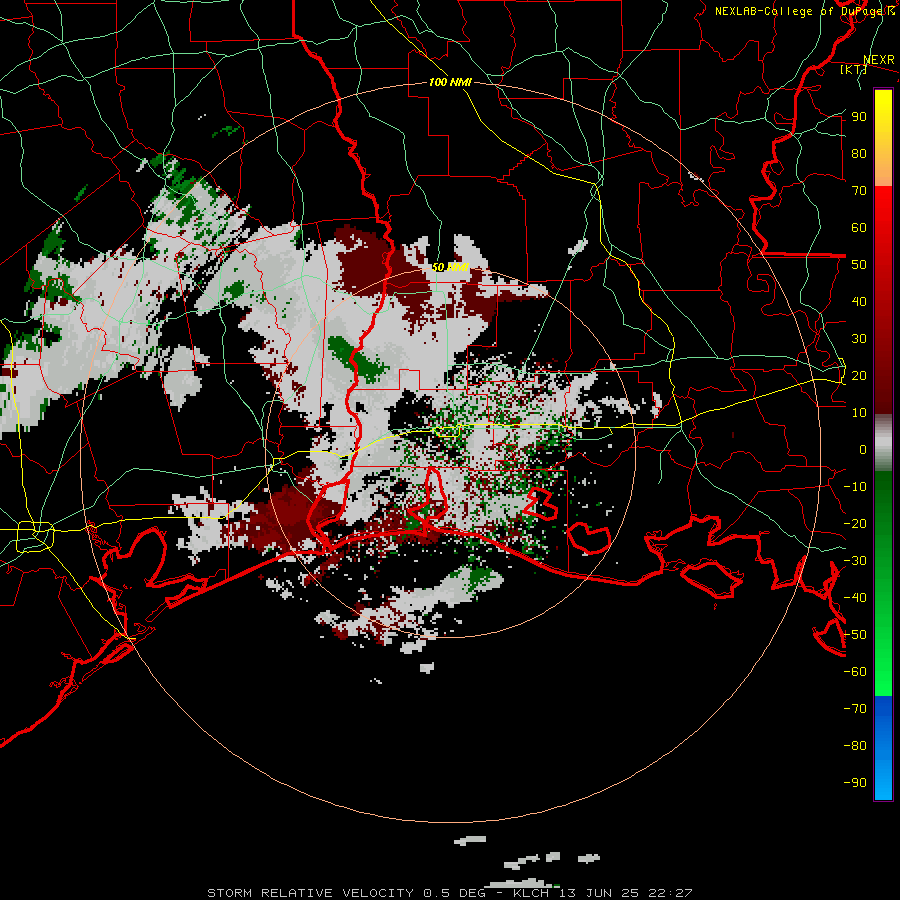Click the -60 scale value
The image size is (900, 900).
(855, 672)
